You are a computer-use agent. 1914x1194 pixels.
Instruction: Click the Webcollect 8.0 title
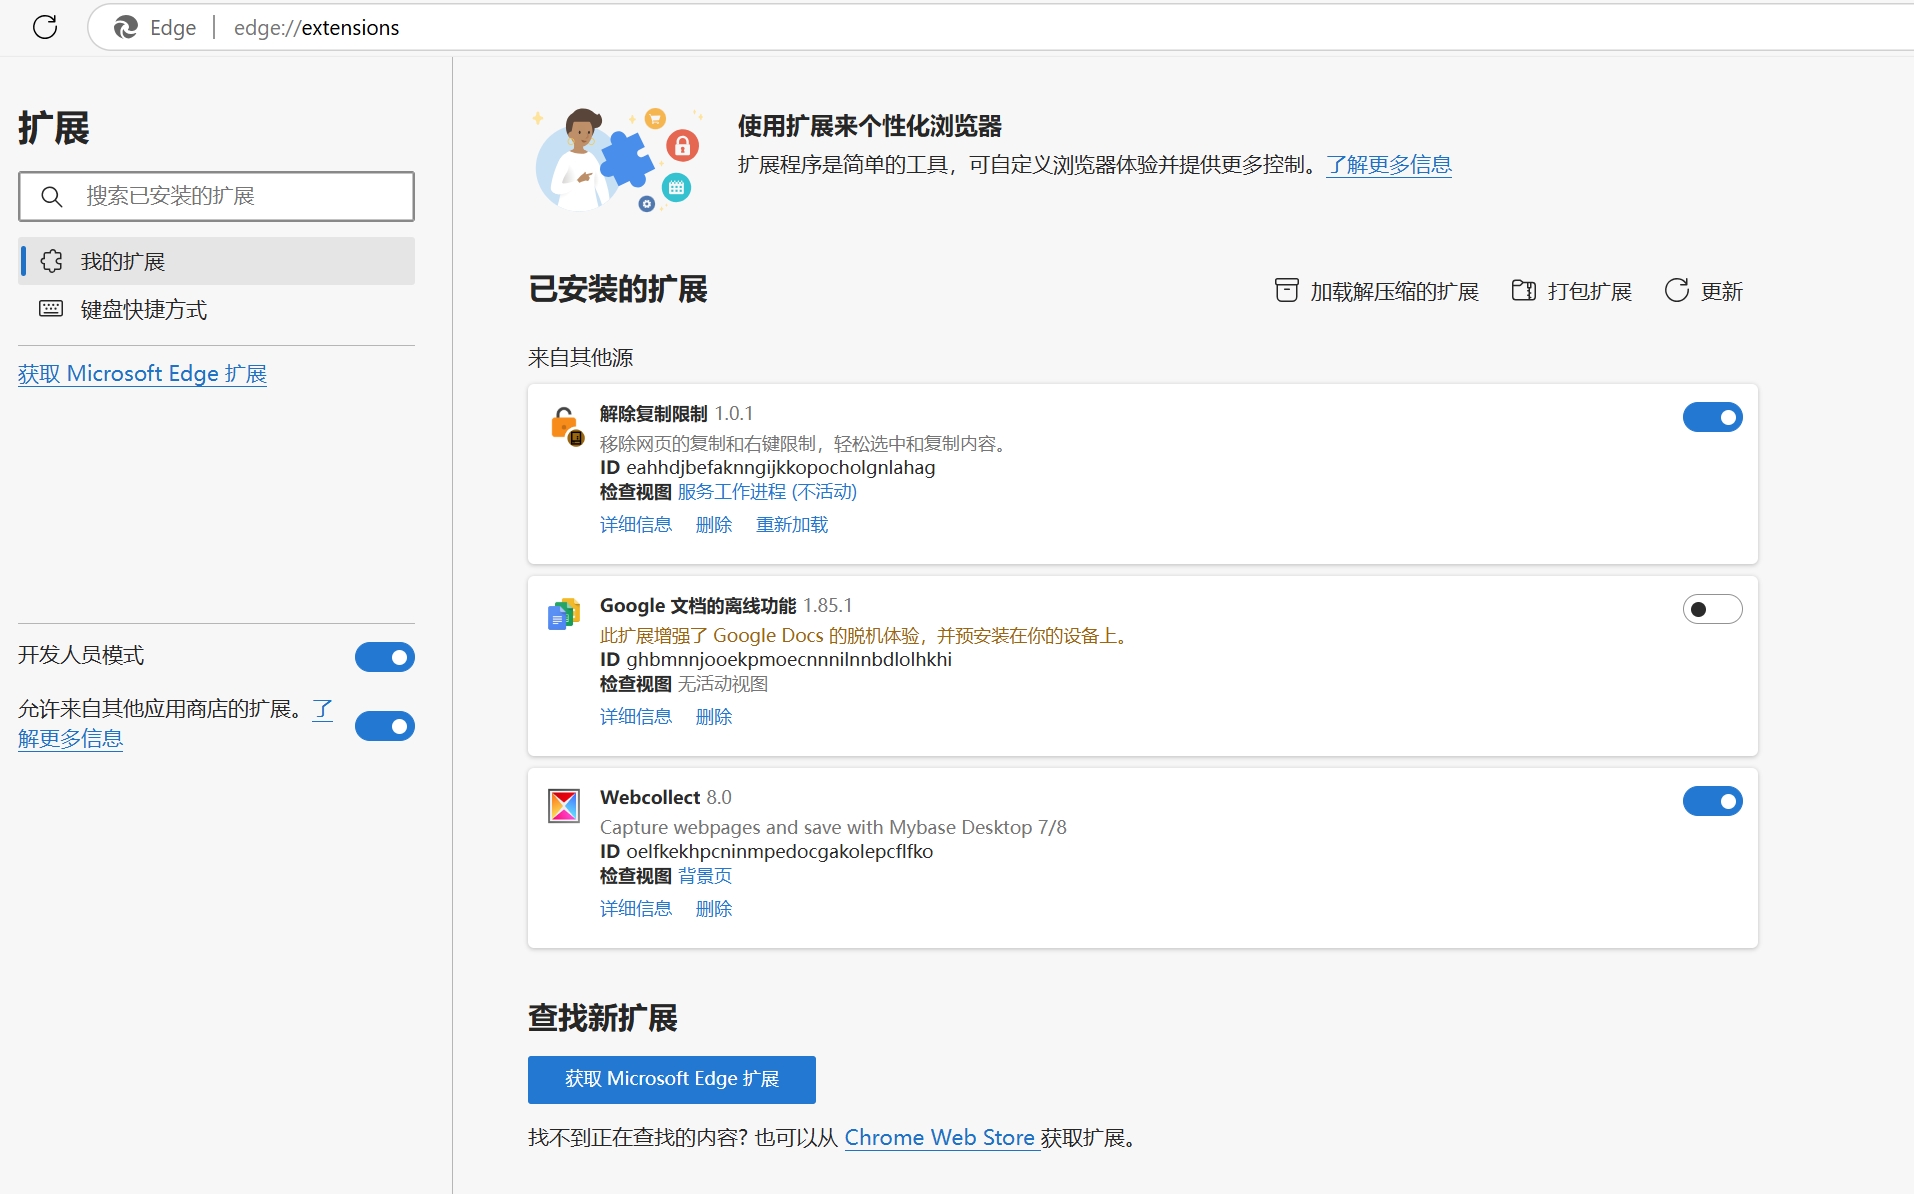pyautogui.click(x=666, y=798)
